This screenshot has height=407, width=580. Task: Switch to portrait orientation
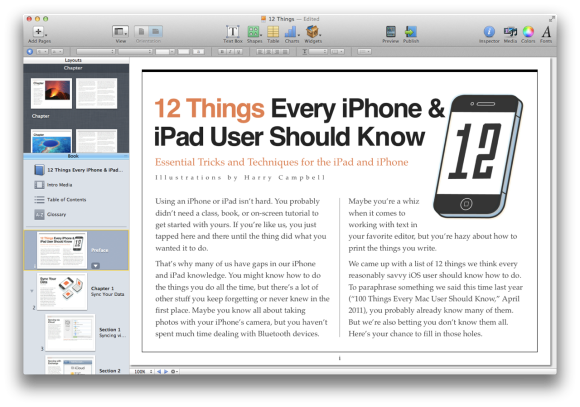pyautogui.click(x=141, y=32)
